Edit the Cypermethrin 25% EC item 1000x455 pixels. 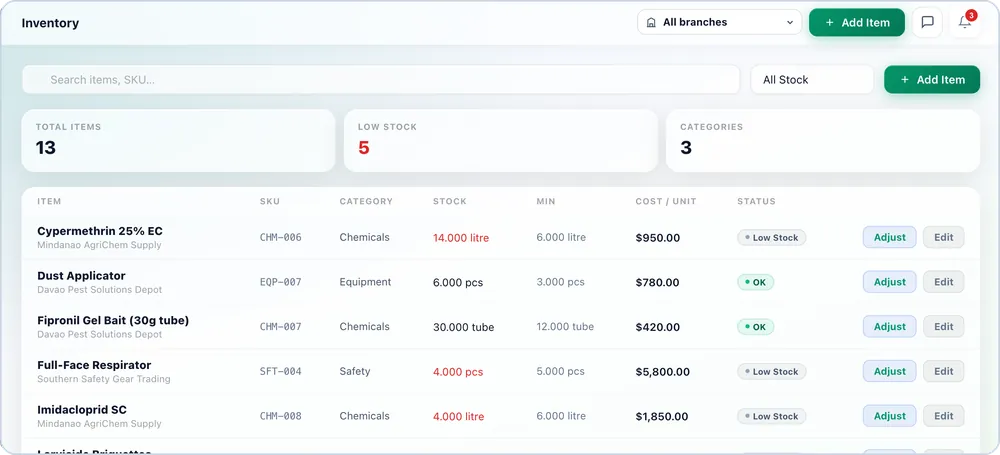944,237
